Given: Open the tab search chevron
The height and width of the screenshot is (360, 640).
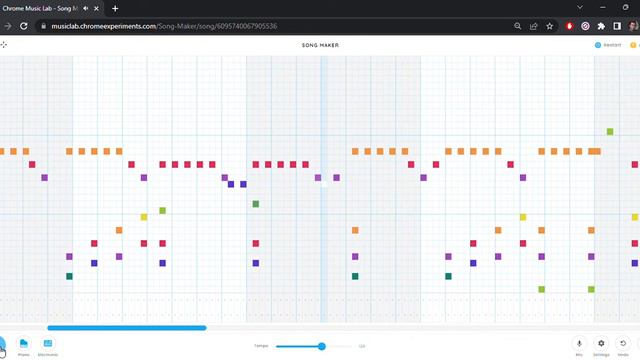Looking at the screenshot, I should tap(580, 7).
